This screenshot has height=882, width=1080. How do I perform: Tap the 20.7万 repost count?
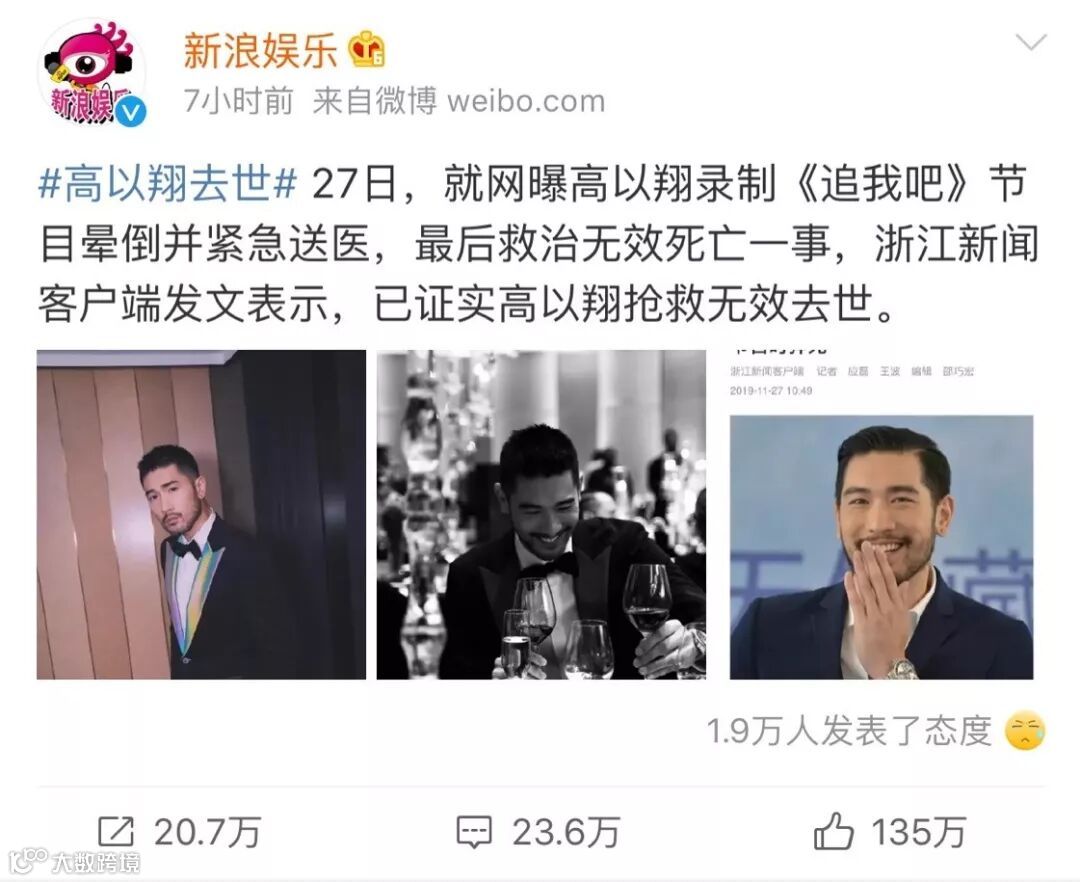click(207, 832)
